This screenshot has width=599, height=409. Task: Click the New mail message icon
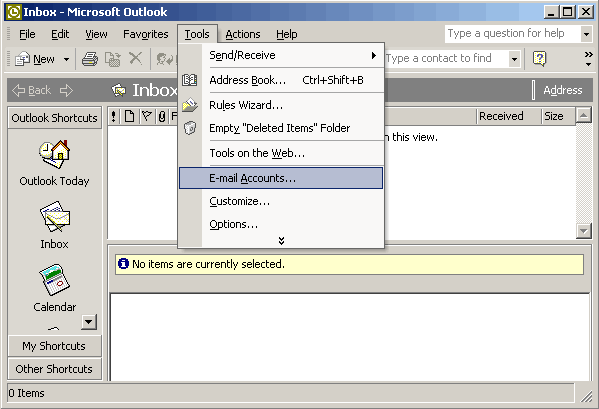click(x=22, y=59)
